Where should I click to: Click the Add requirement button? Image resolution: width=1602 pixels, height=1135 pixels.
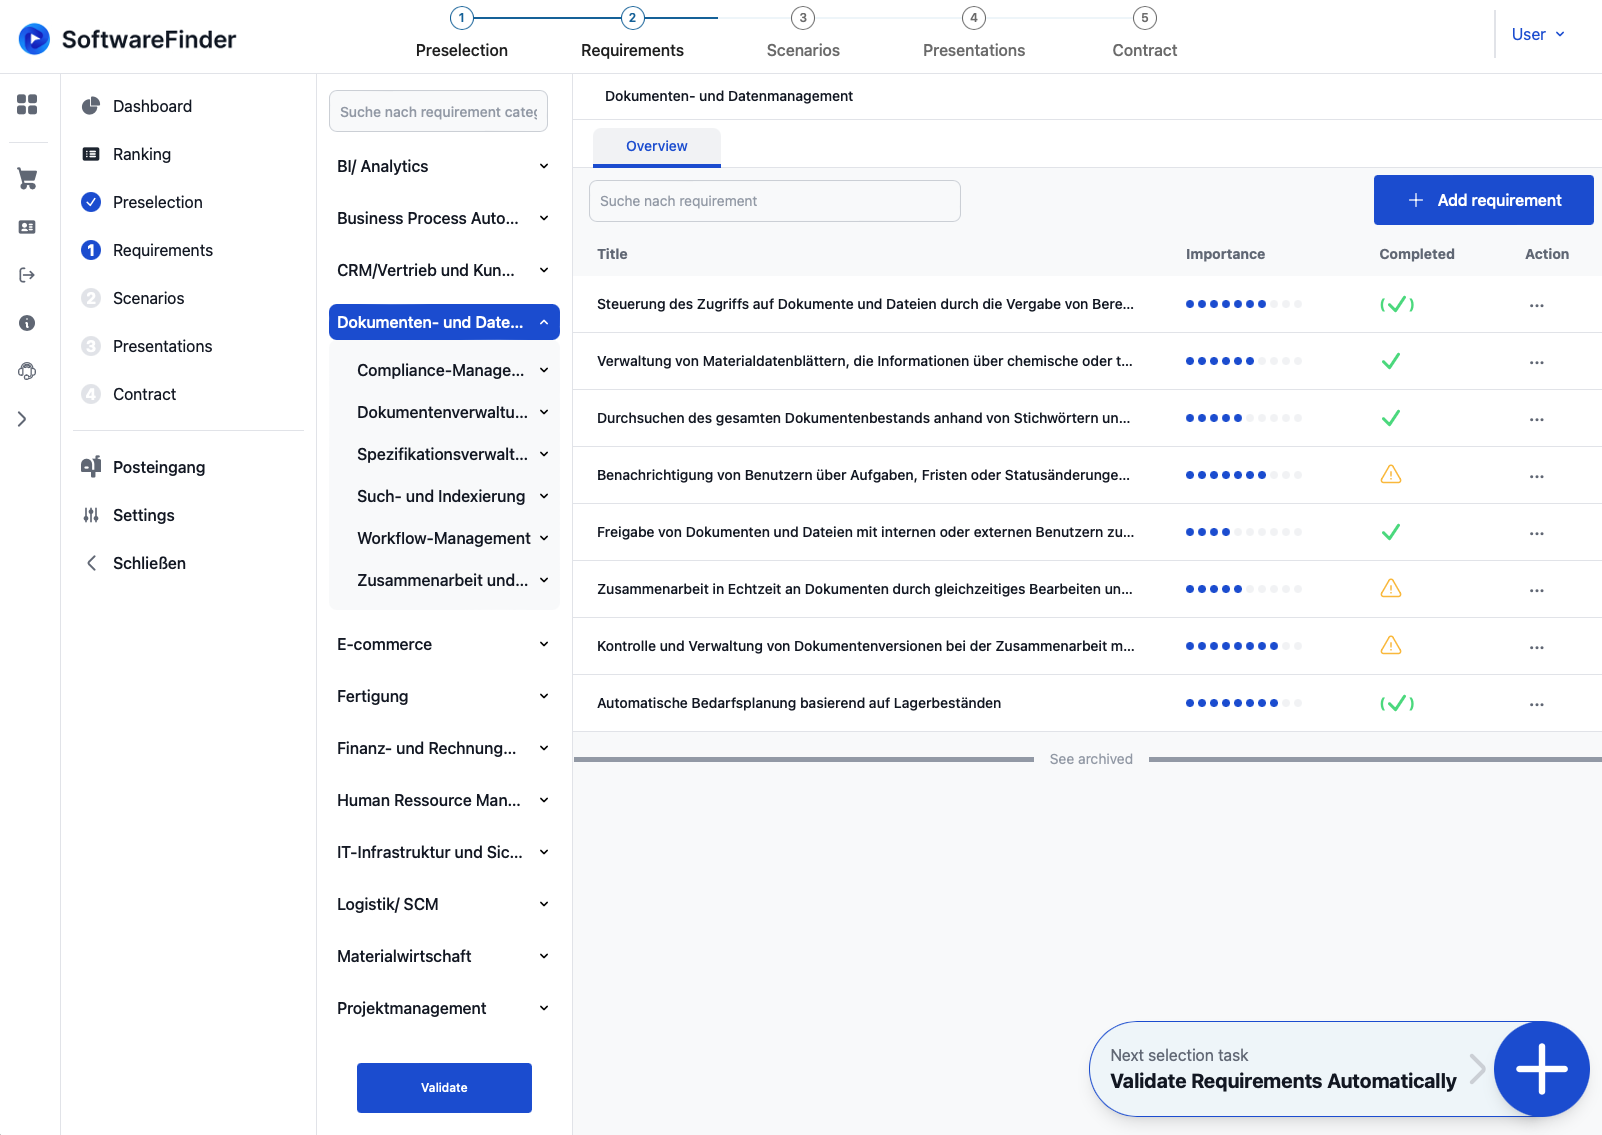(x=1483, y=200)
